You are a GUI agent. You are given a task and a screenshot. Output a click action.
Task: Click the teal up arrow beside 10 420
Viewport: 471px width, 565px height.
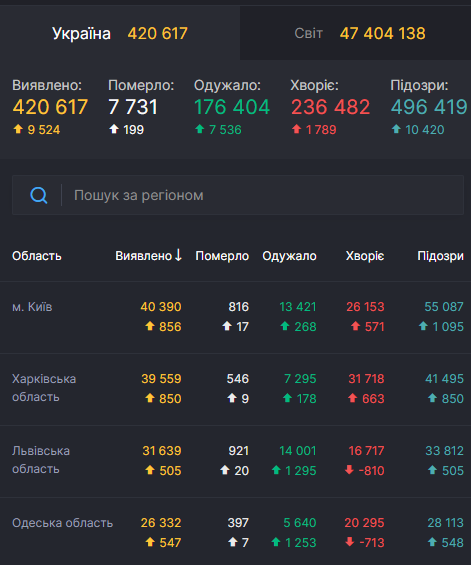click(396, 129)
